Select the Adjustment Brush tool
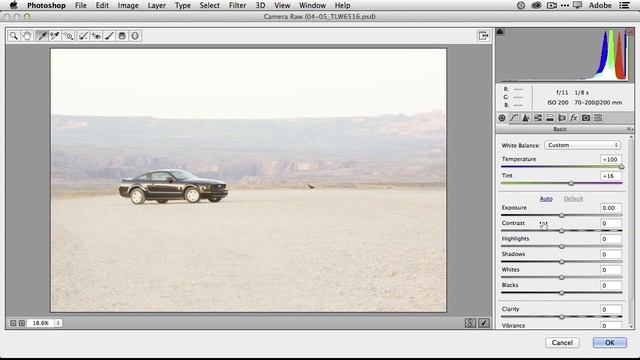The width and height of the screenshot is (640, 360). [109, 36]
